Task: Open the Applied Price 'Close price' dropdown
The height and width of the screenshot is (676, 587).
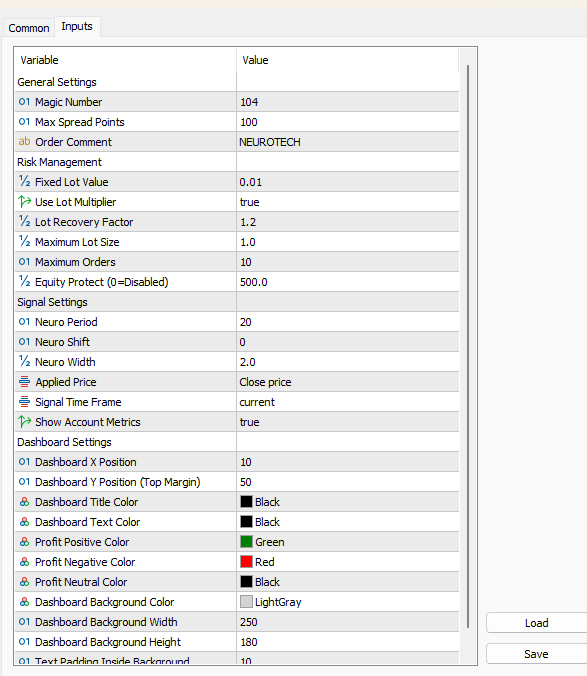Action: [348, 382]
